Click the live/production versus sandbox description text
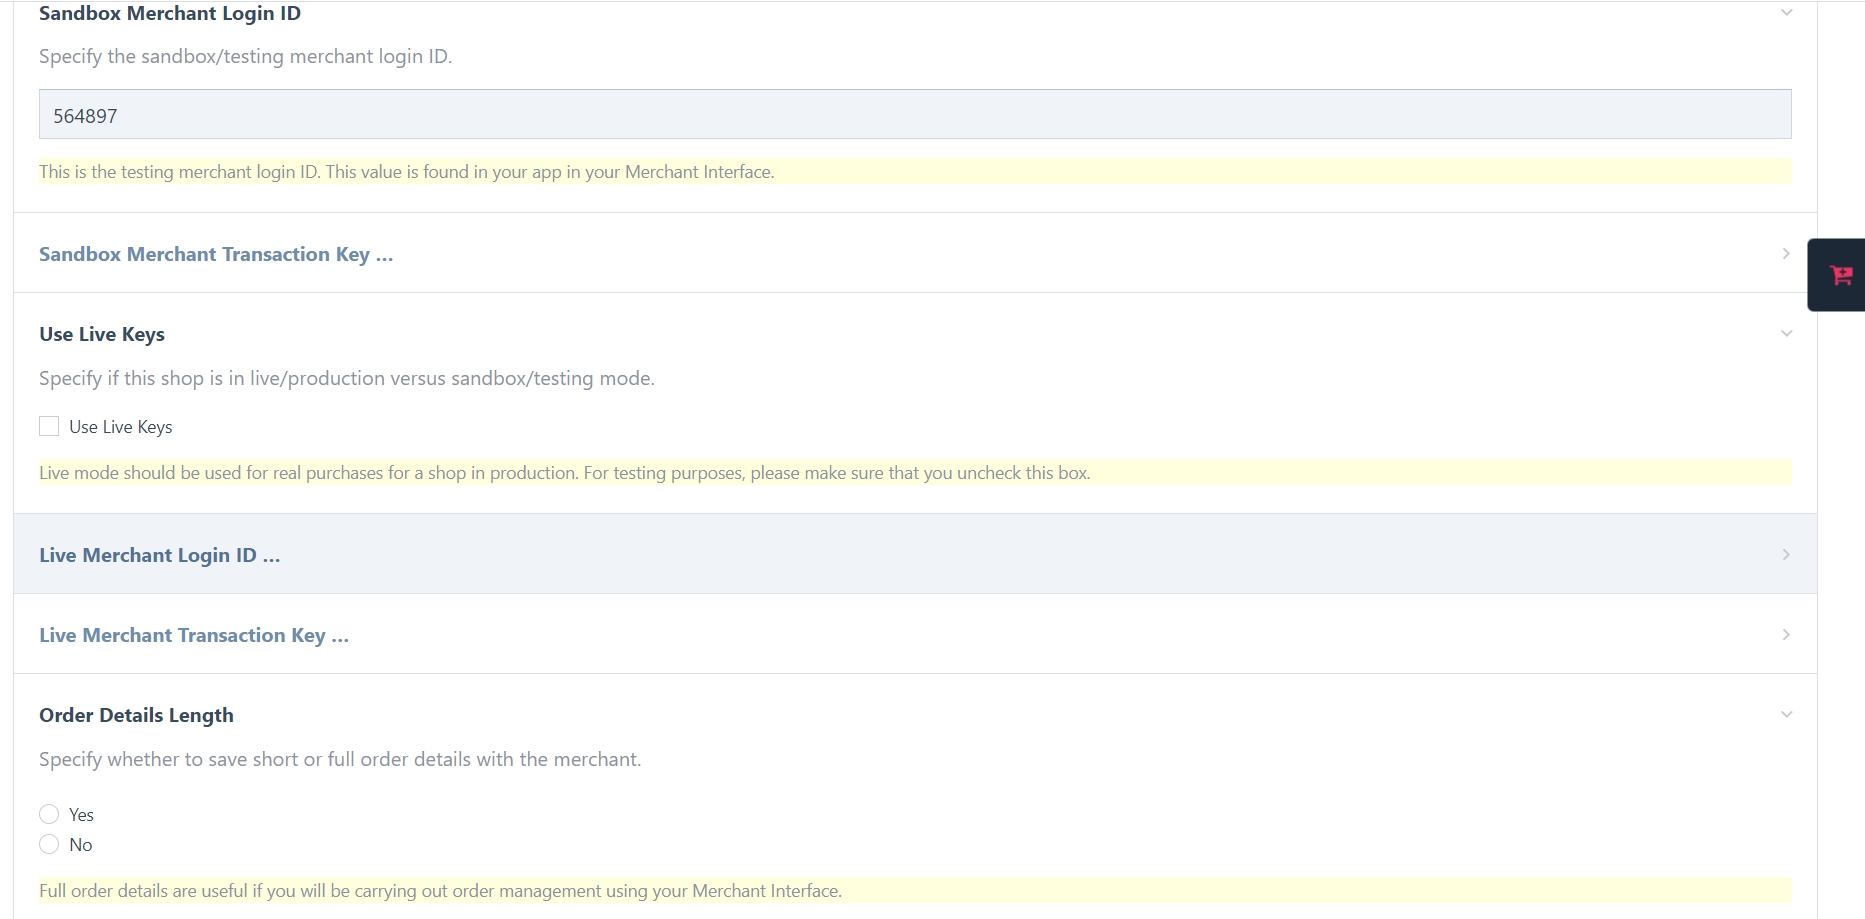This screenshot has height=919, width=1865. point(347,379)
